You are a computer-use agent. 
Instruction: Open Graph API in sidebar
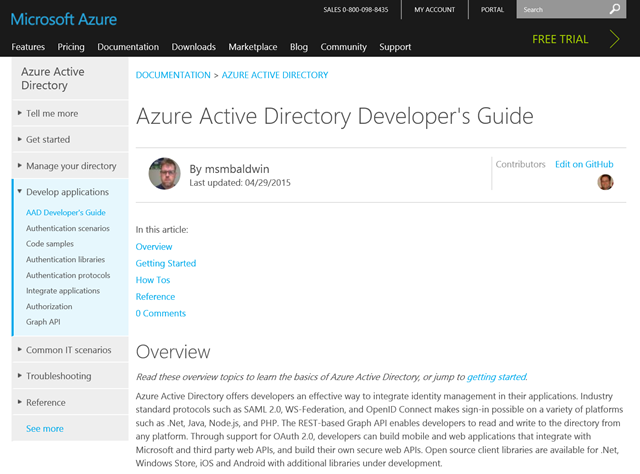[43, 322]
